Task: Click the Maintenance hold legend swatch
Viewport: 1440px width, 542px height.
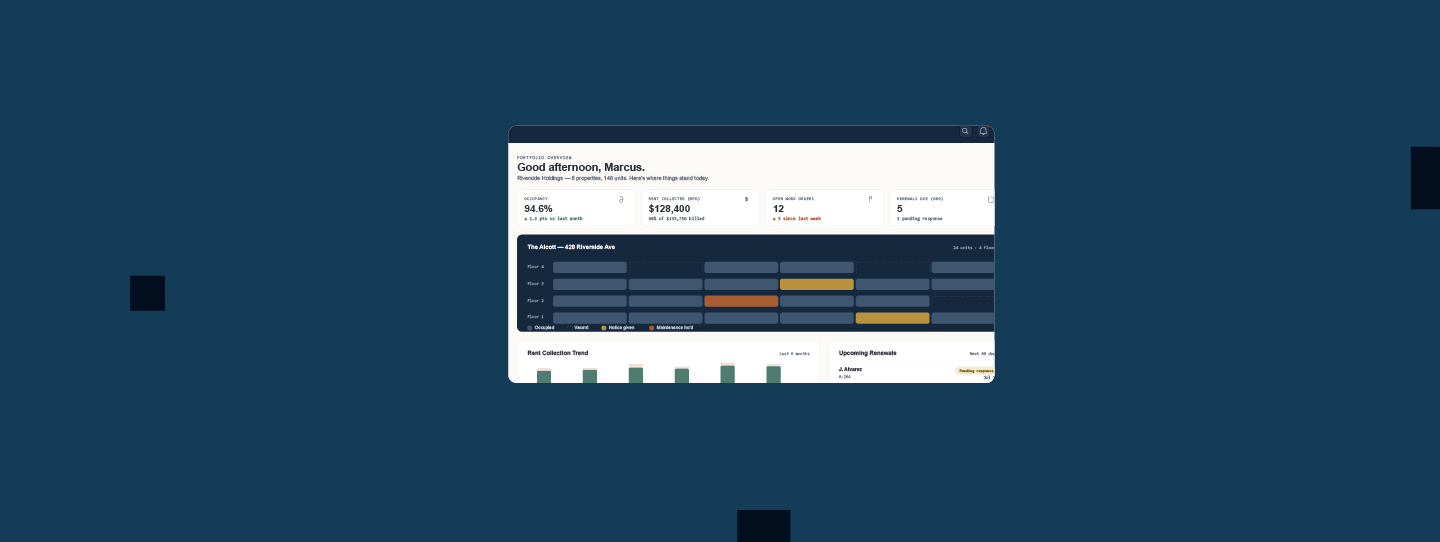Action: [652, 328]
